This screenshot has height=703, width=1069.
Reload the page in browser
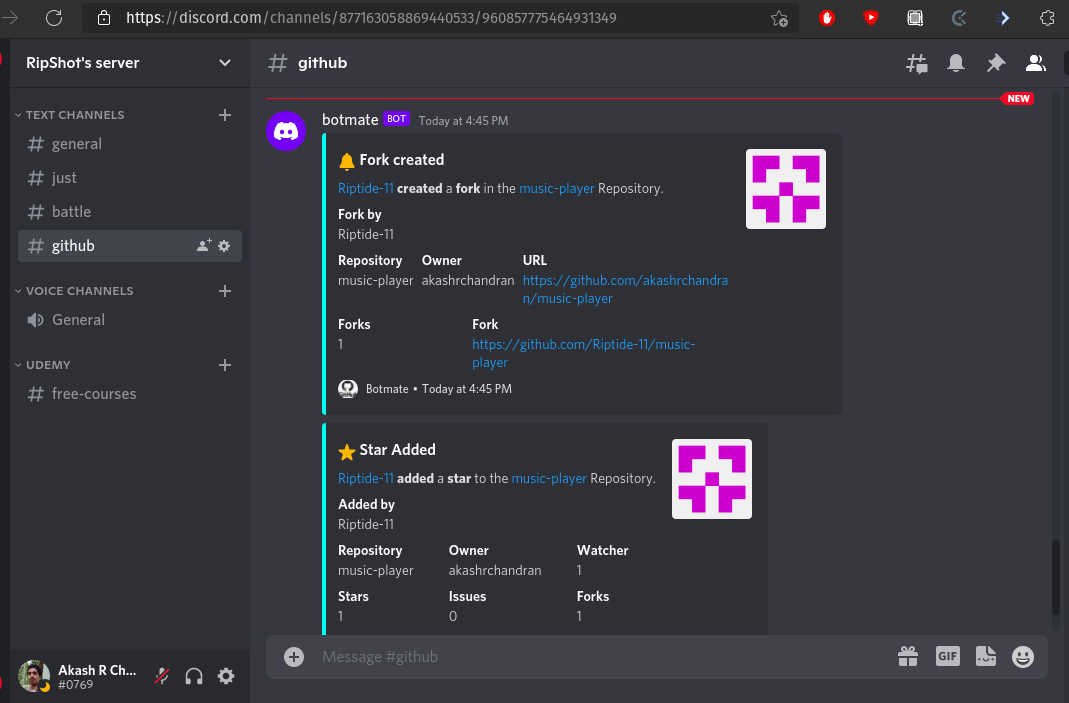click(x=54, y=18)
